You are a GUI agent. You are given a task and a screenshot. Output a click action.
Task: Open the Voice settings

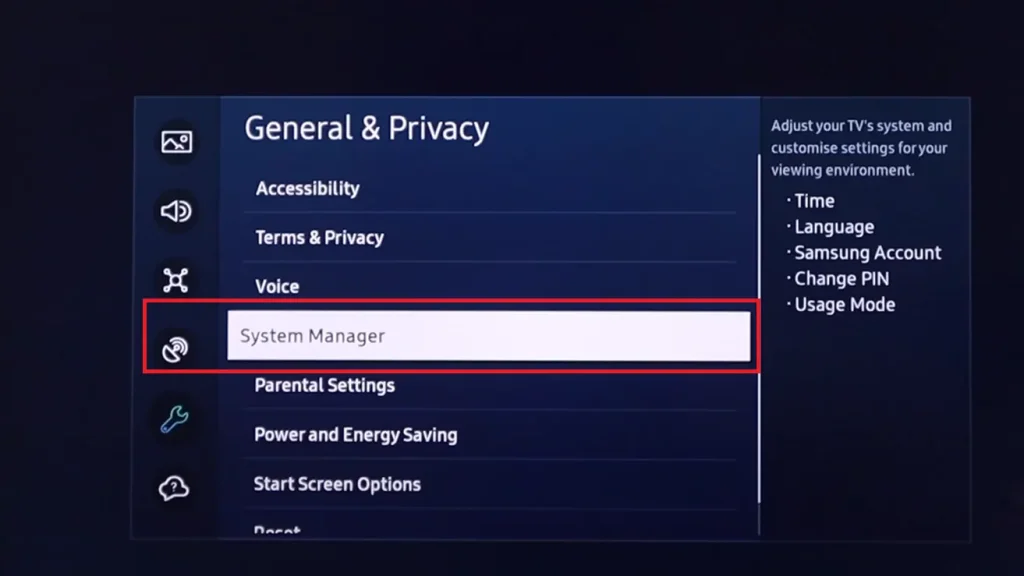490,287
